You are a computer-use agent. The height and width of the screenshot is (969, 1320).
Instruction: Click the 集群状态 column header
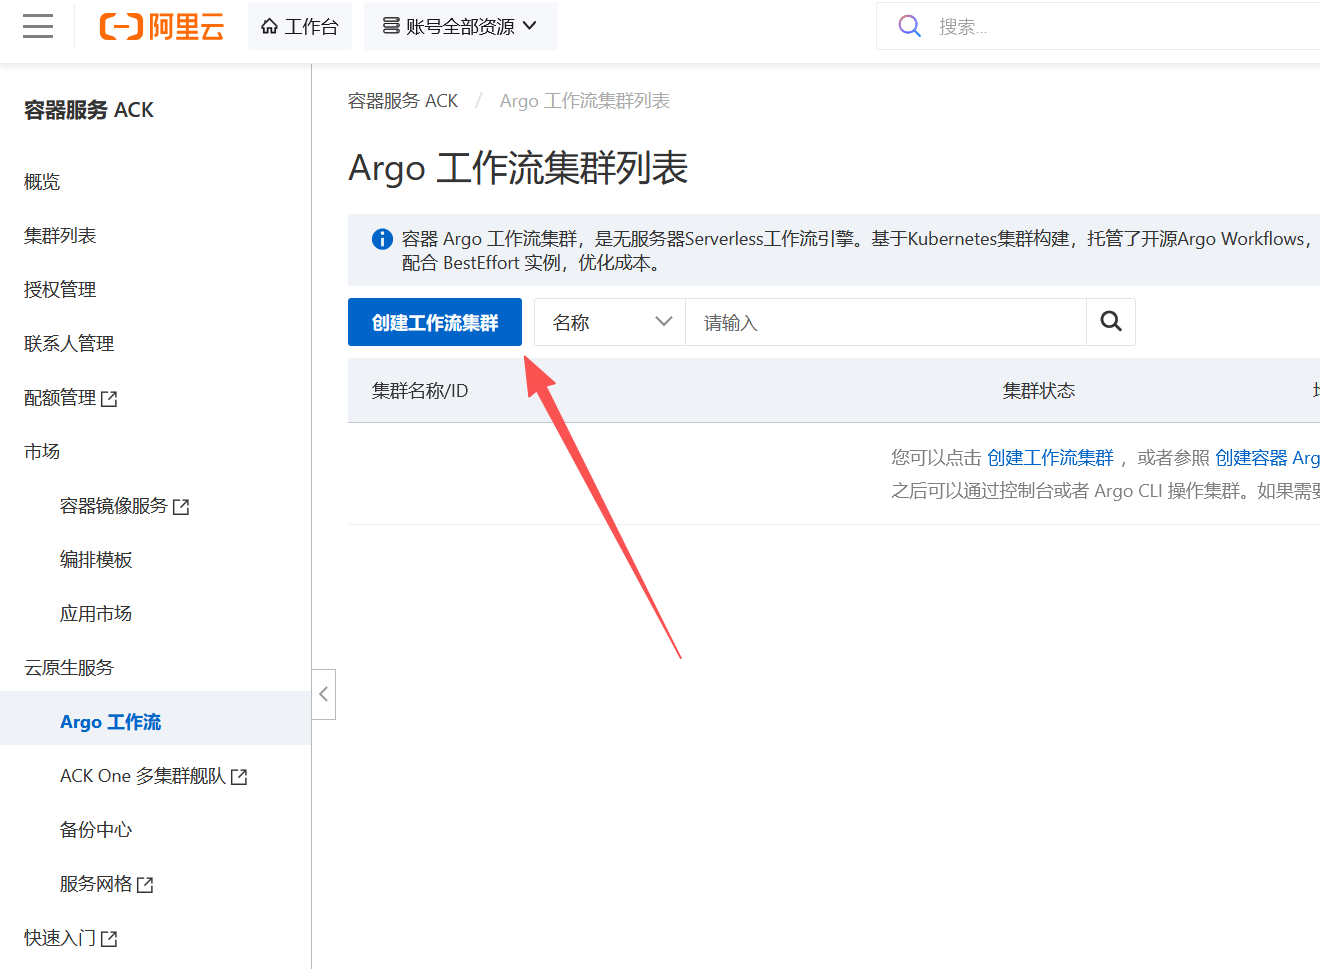click(1039, 391)
